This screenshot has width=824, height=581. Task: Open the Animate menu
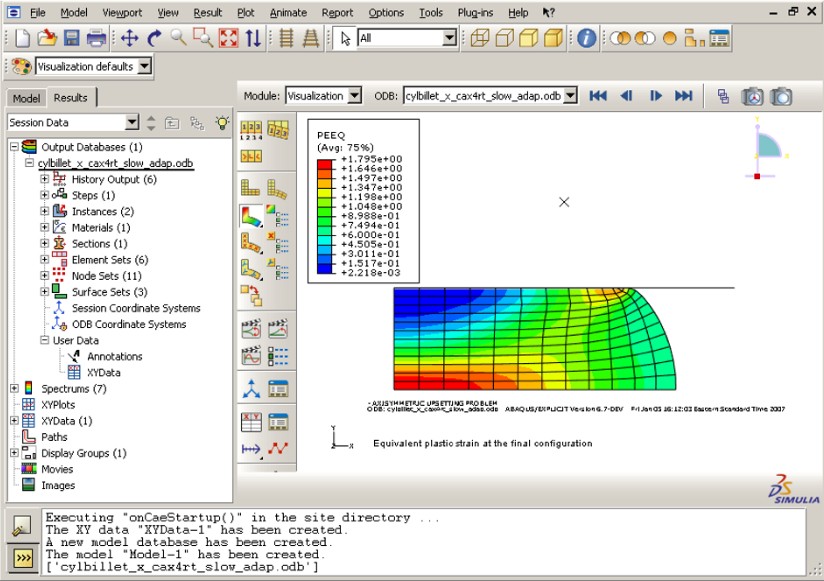point(287,12)
